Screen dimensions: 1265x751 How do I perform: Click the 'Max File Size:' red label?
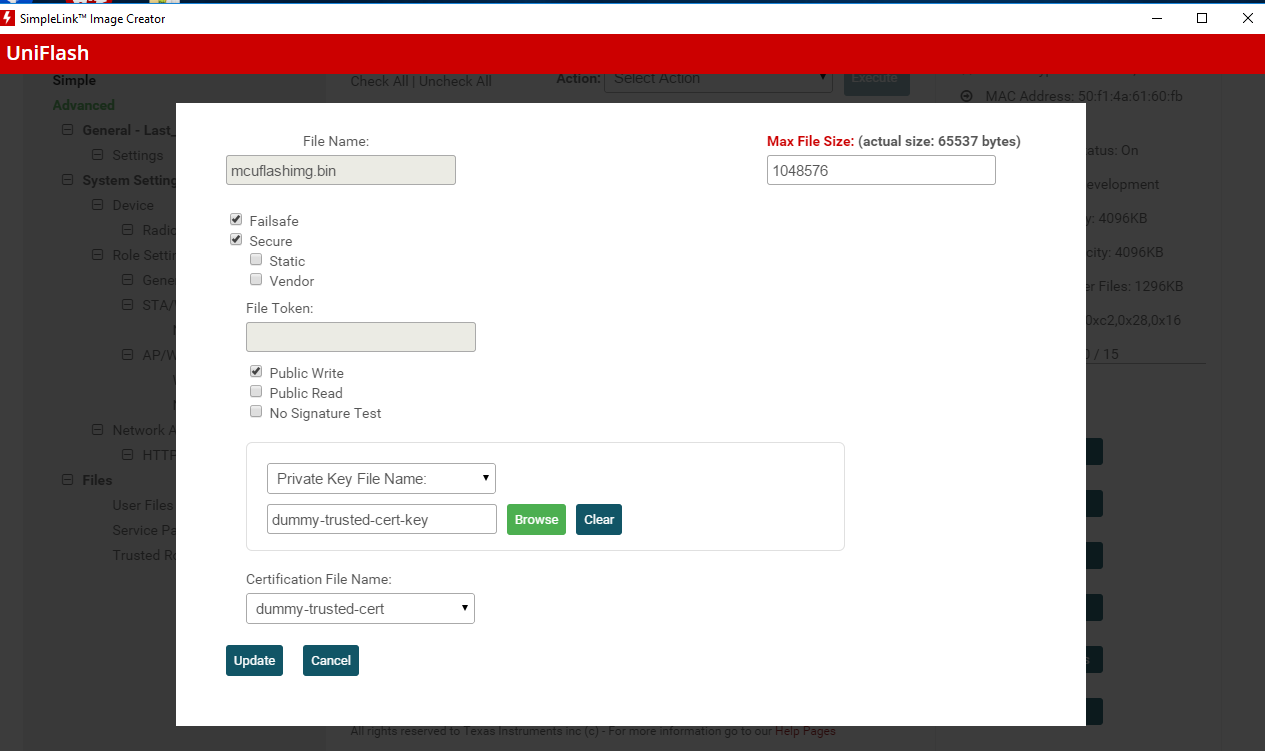tap(810, 141)
